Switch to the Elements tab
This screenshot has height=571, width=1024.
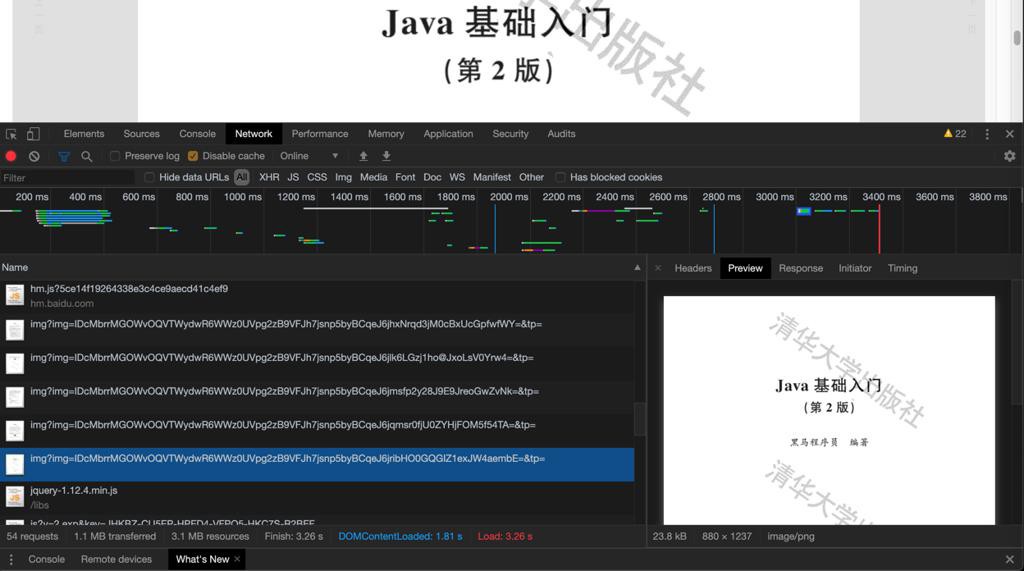click(84, 134)
